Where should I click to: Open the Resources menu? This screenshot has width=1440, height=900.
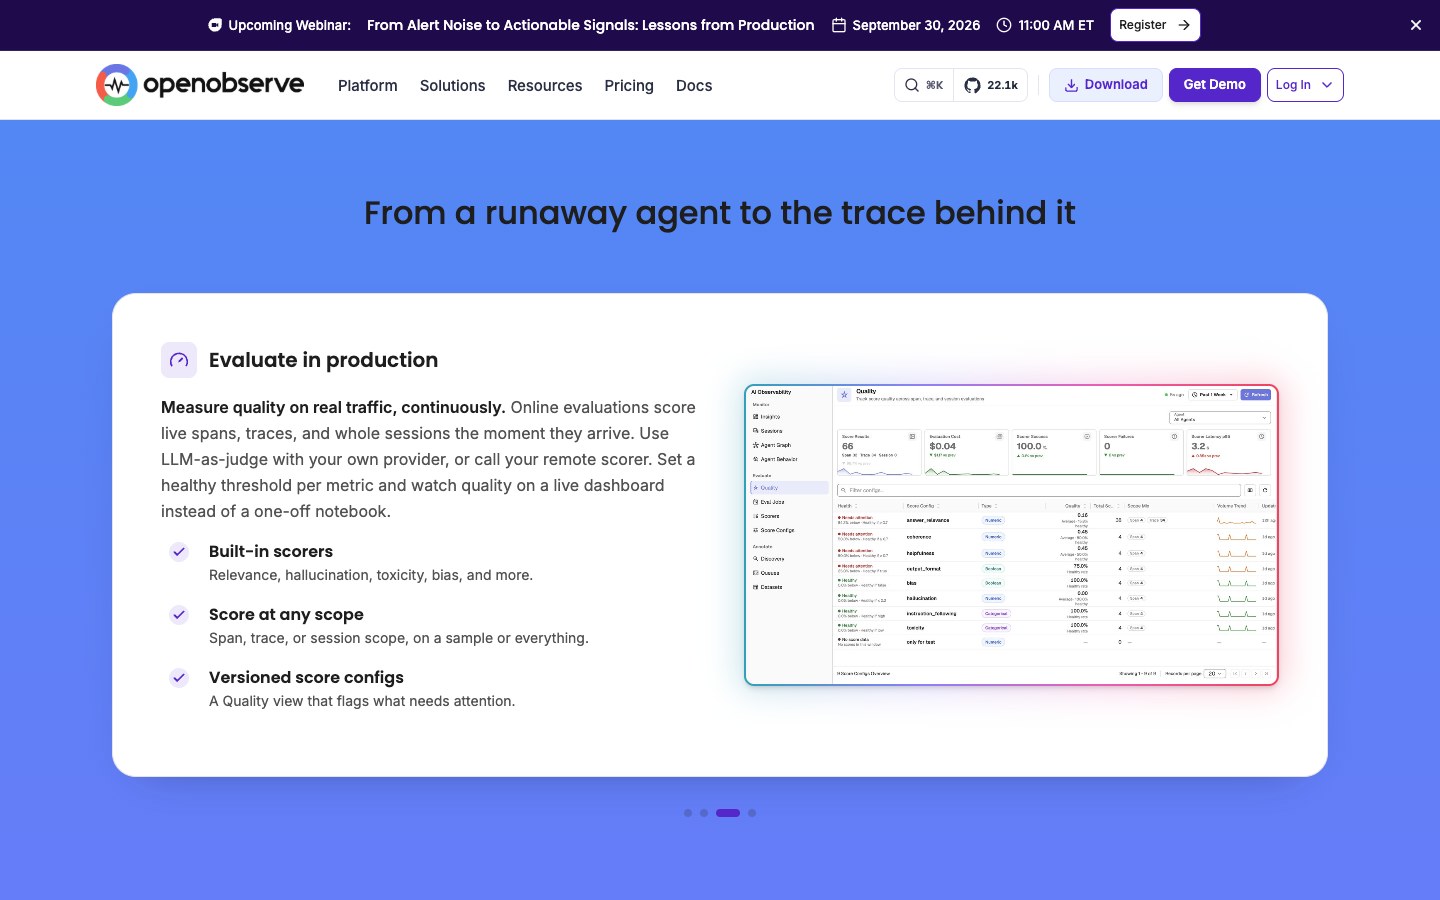[x=545, y=86]
